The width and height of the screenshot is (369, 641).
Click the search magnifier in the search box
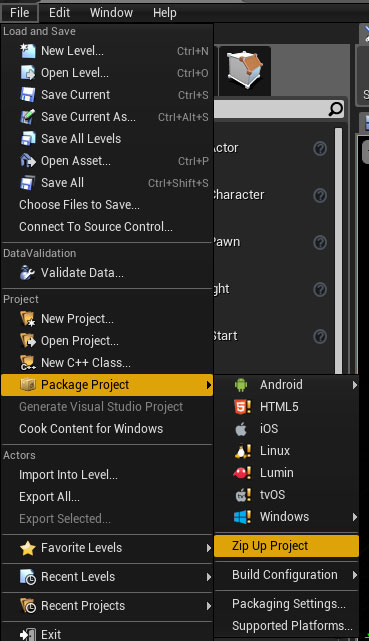tap(336, 109)
